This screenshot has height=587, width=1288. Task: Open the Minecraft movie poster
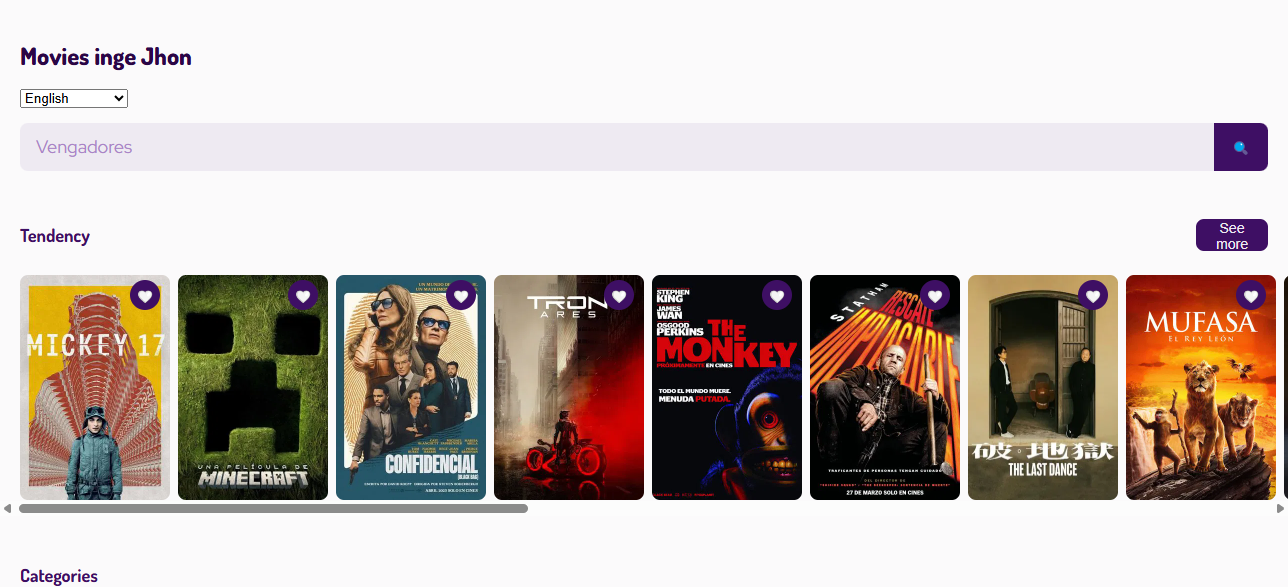point(253,388)
